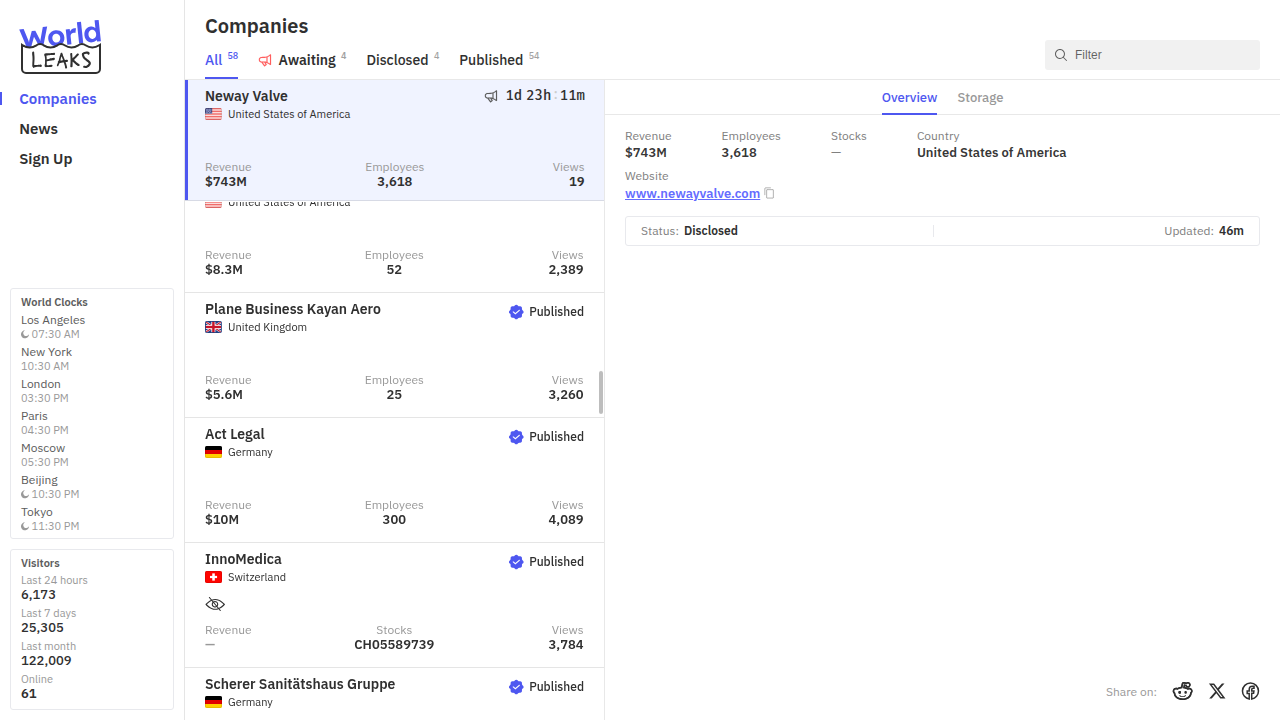1280x720 pixels.
Task: Click United States of America country value in Overview
Action: tap(991, 153)
